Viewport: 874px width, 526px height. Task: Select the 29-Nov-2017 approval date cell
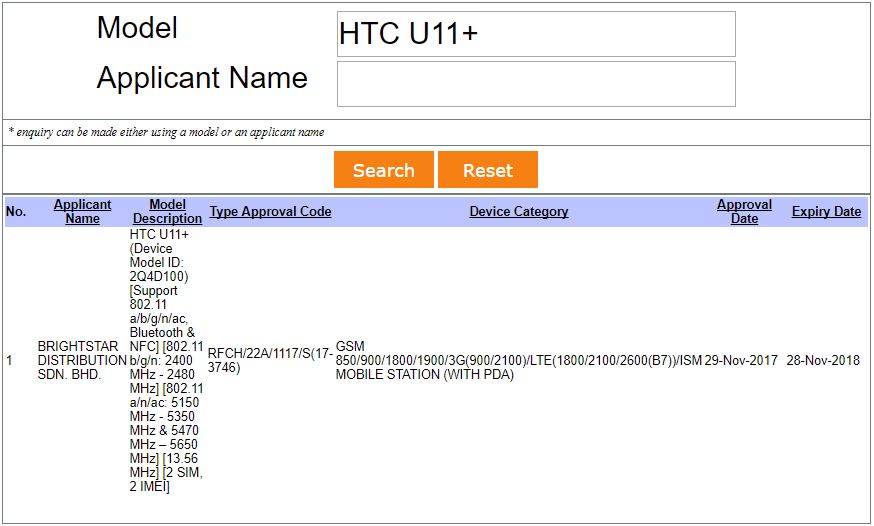741,360
